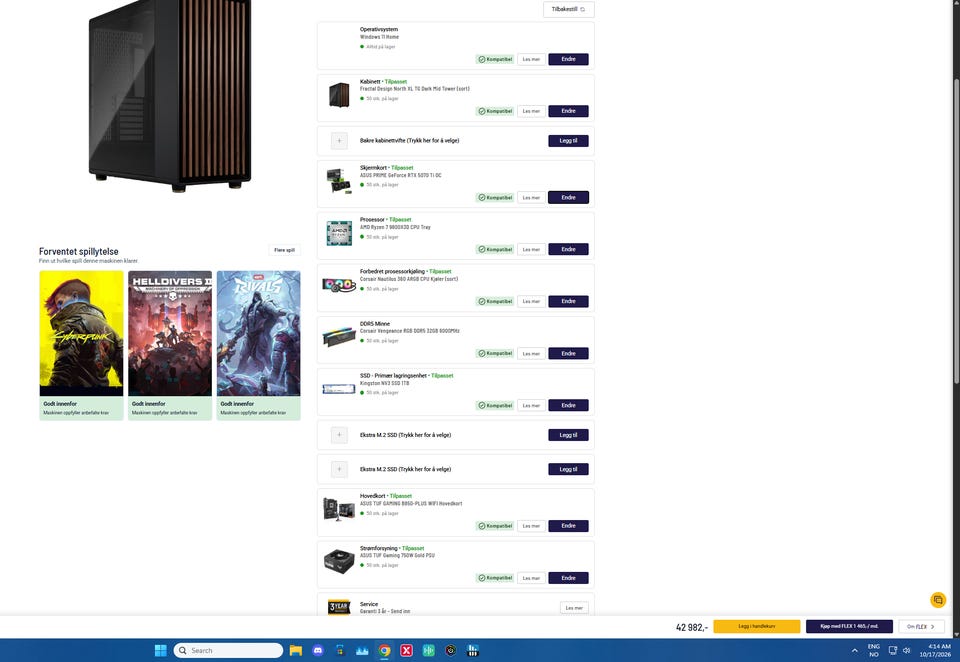Click Endre for the Strømforsyning power supply
Image resolution: width=960 pixels, height=662 pixels.
click(568, 578)
